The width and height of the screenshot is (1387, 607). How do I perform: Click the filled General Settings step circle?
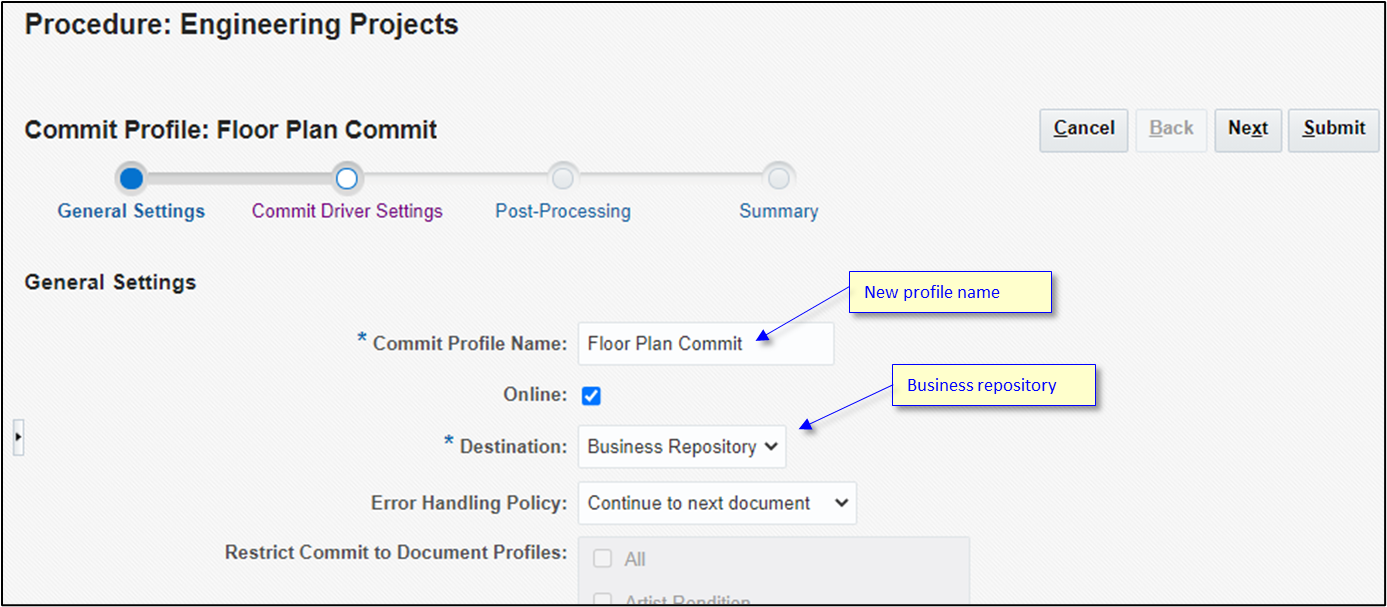click(x=131, y=178)
